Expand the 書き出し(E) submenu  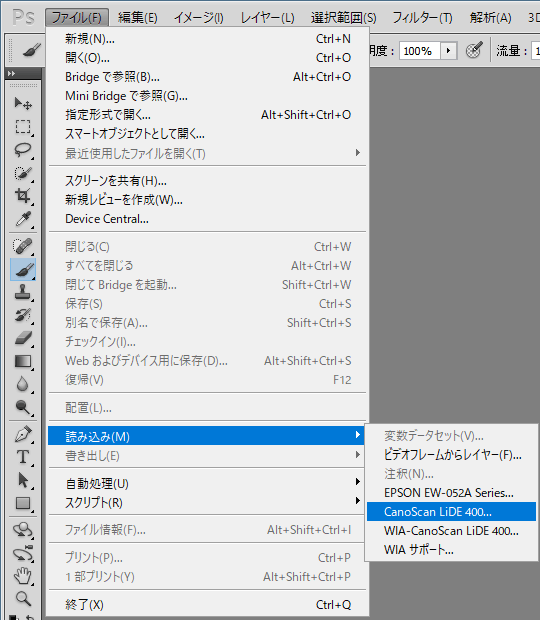[206, 455]
